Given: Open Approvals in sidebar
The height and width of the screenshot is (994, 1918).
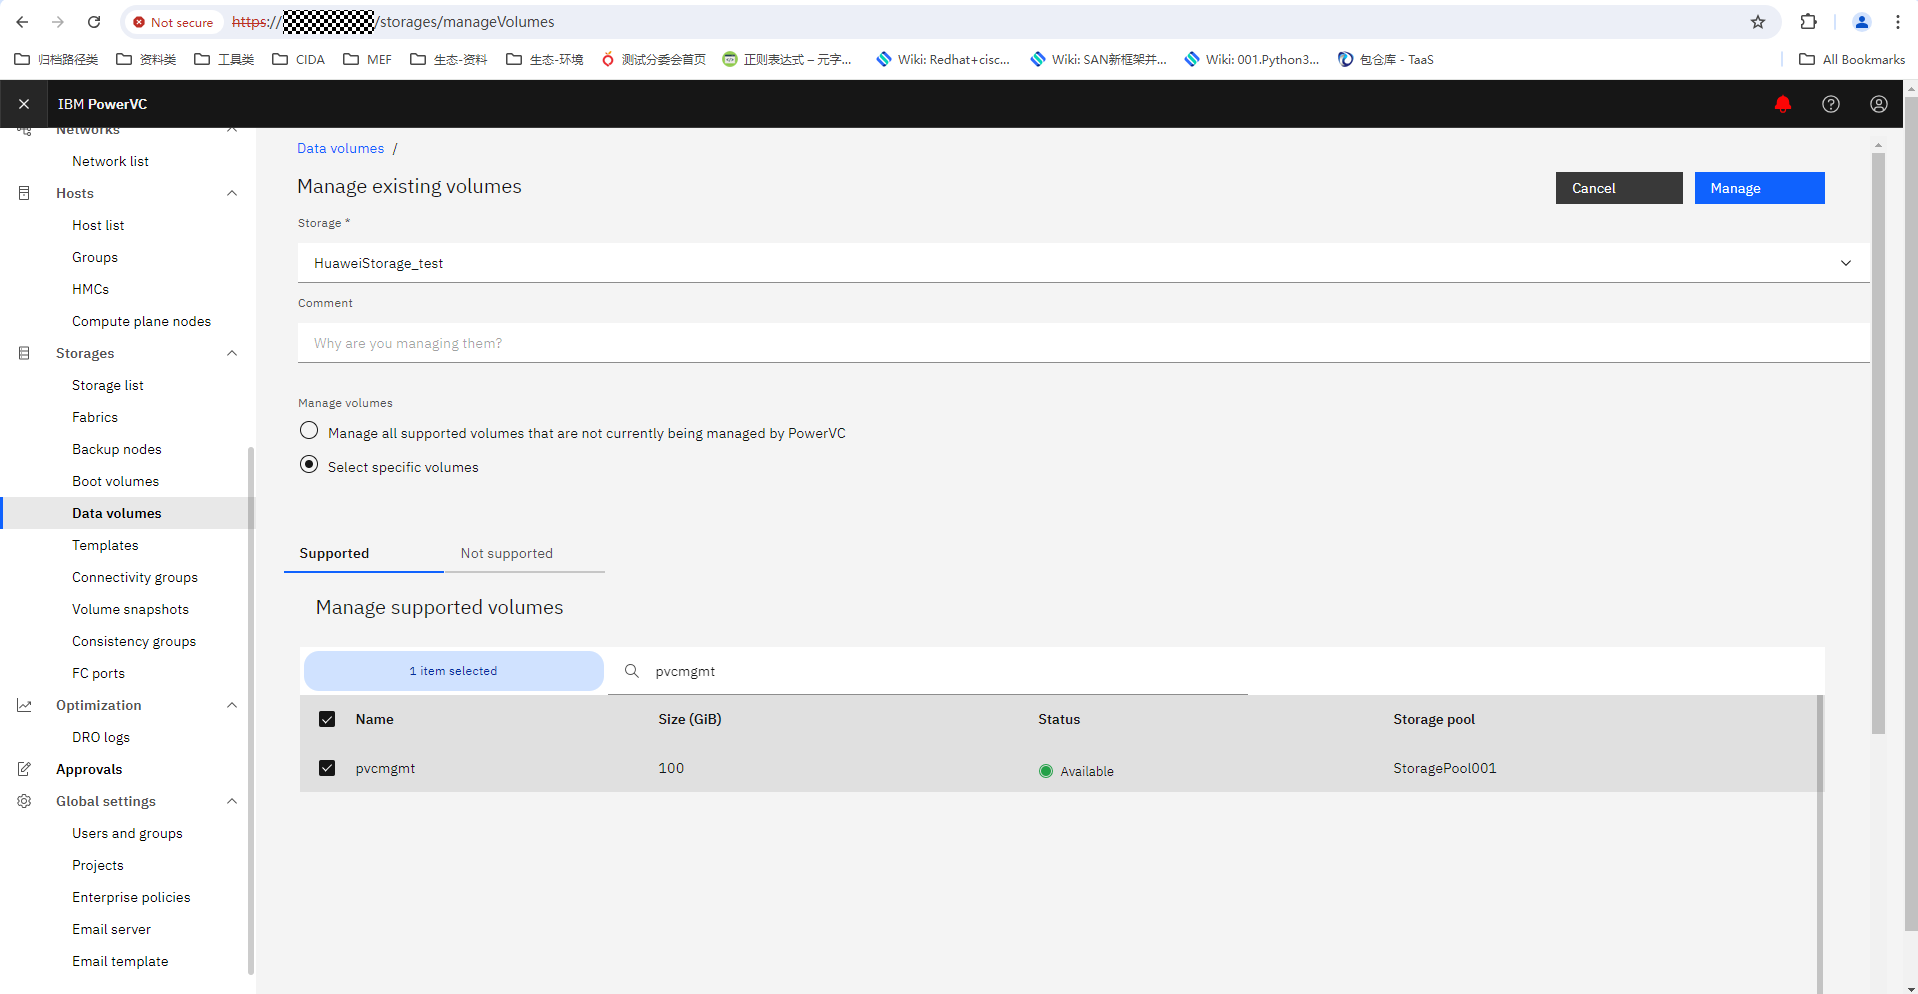Looking at the screenshot, I should 89,769.
